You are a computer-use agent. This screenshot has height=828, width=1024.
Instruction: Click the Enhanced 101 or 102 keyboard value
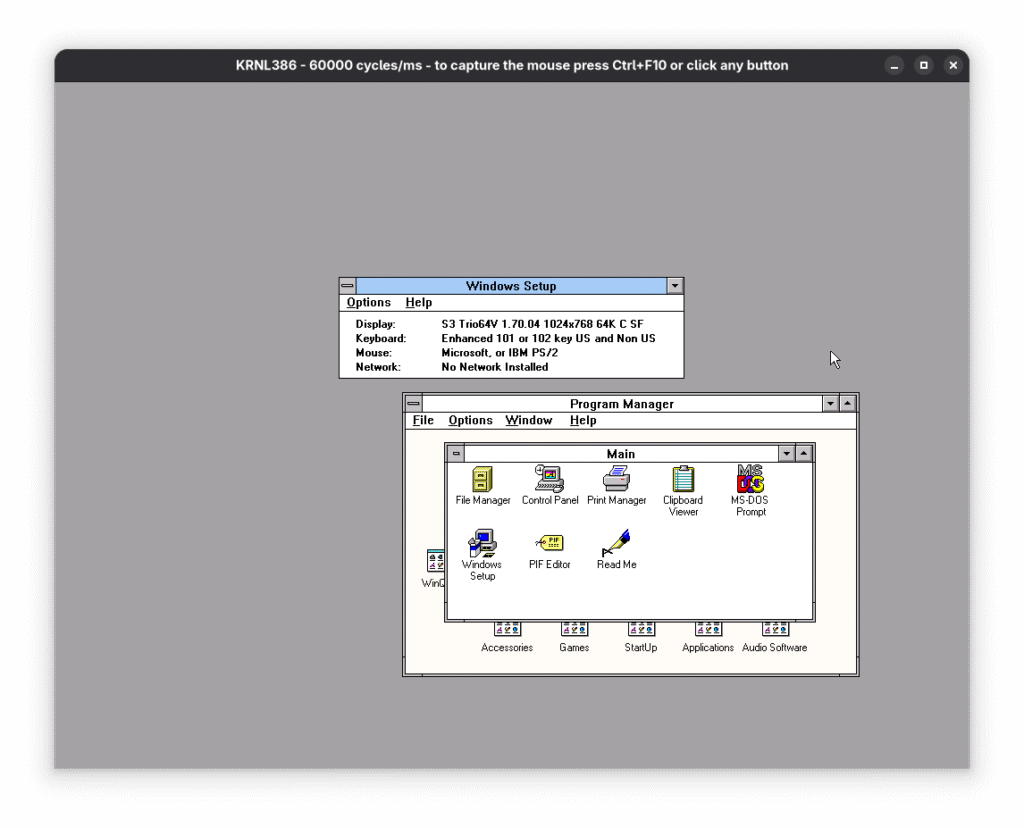point(549,338)
